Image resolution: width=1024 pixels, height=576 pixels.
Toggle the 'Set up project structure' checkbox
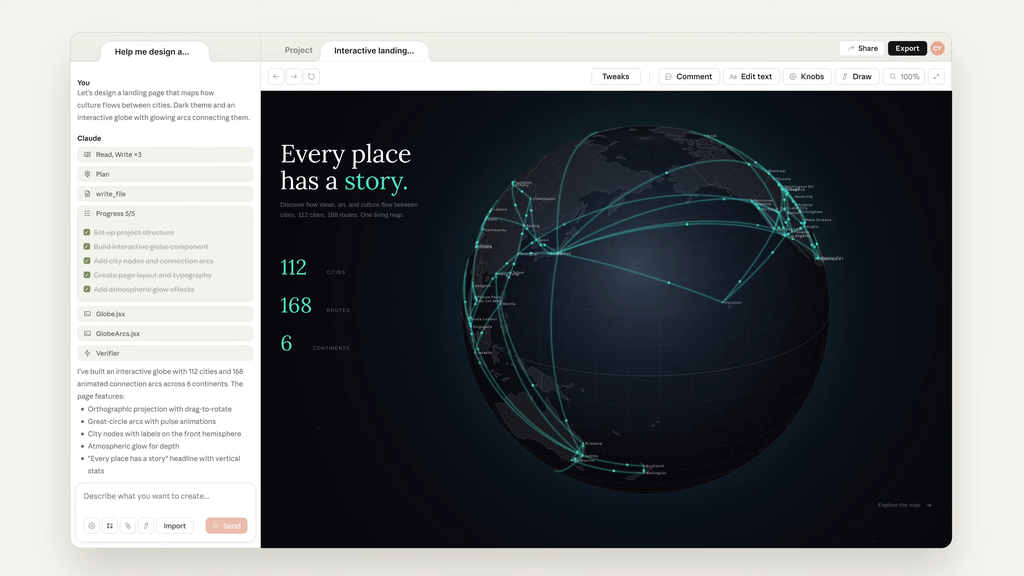[88, 233]
